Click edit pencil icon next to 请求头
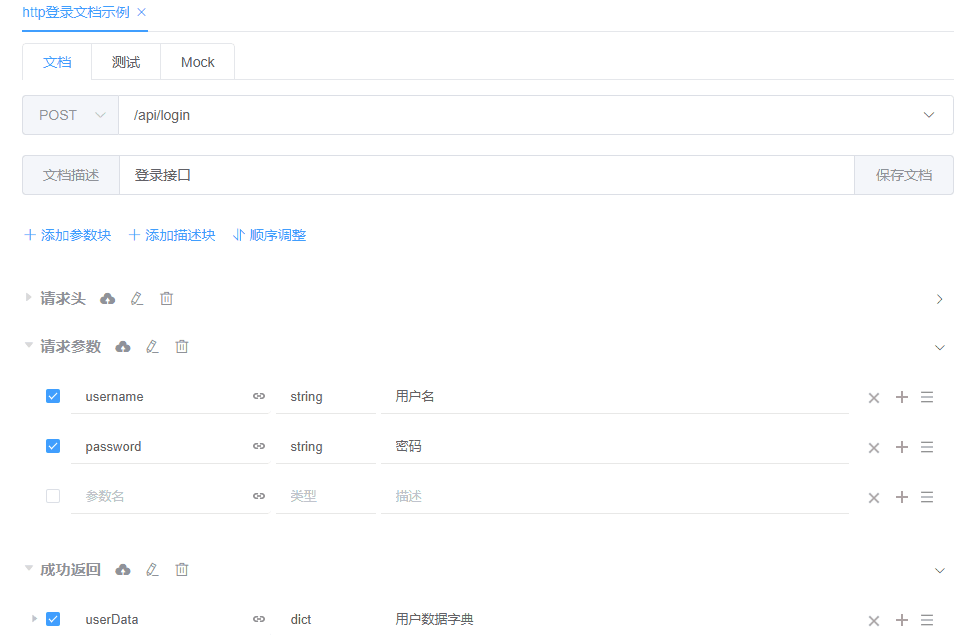970x635 pixels. [137, 299]
